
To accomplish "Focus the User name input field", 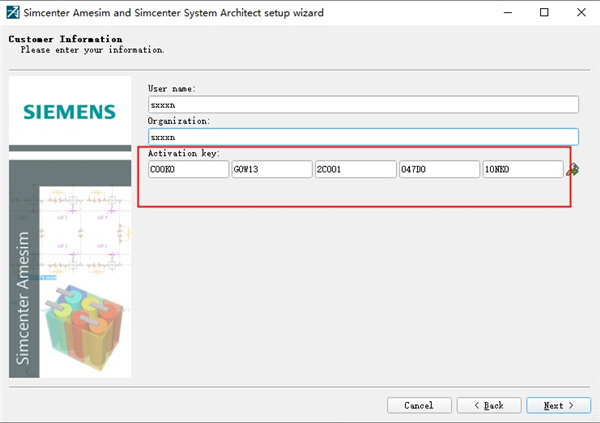I will tap(362, 105).
